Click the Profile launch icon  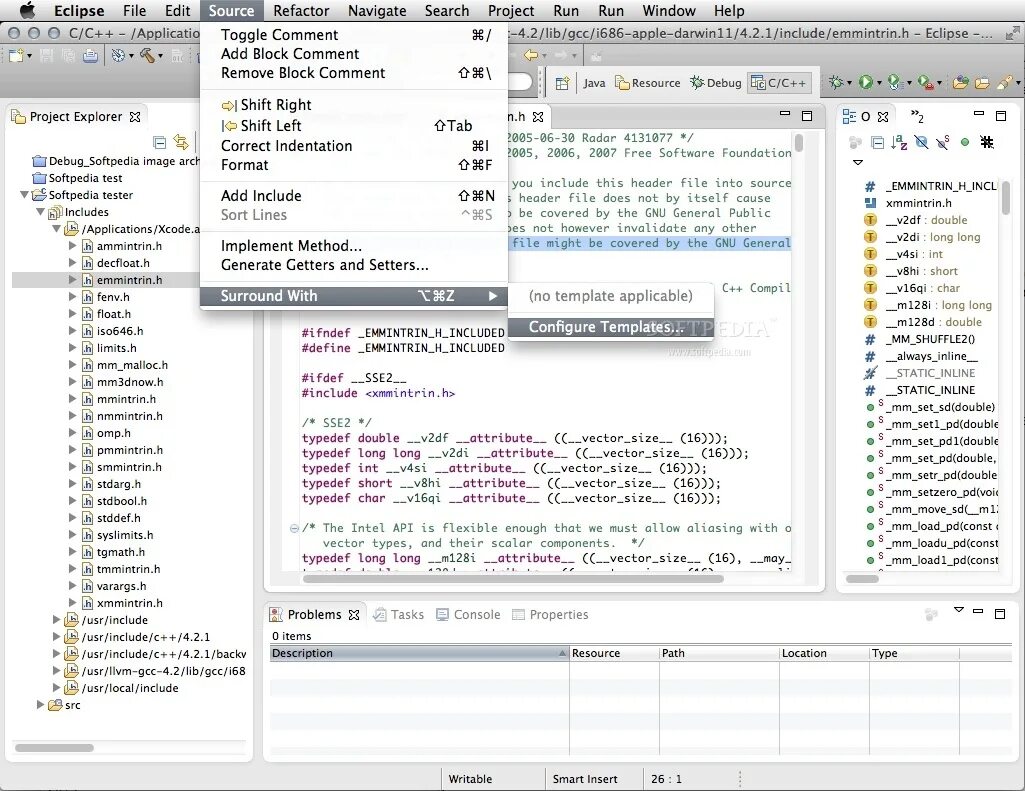pos(894,82)
